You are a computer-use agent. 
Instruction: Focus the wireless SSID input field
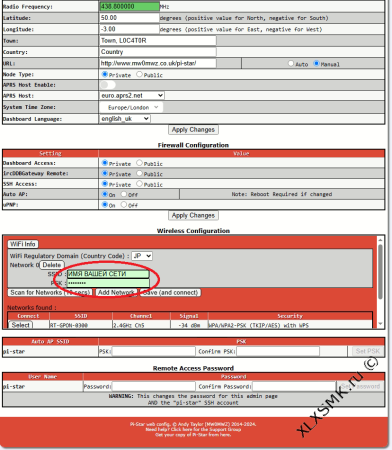pyautogui.click(x=108, y=274)
